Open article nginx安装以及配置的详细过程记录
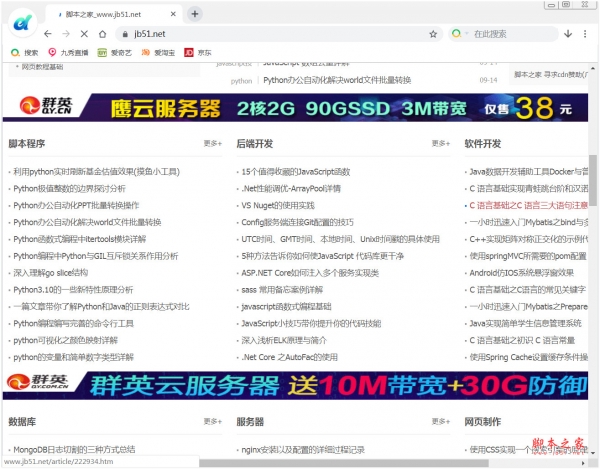Screen dimensions: 600x469 [303, 449]
